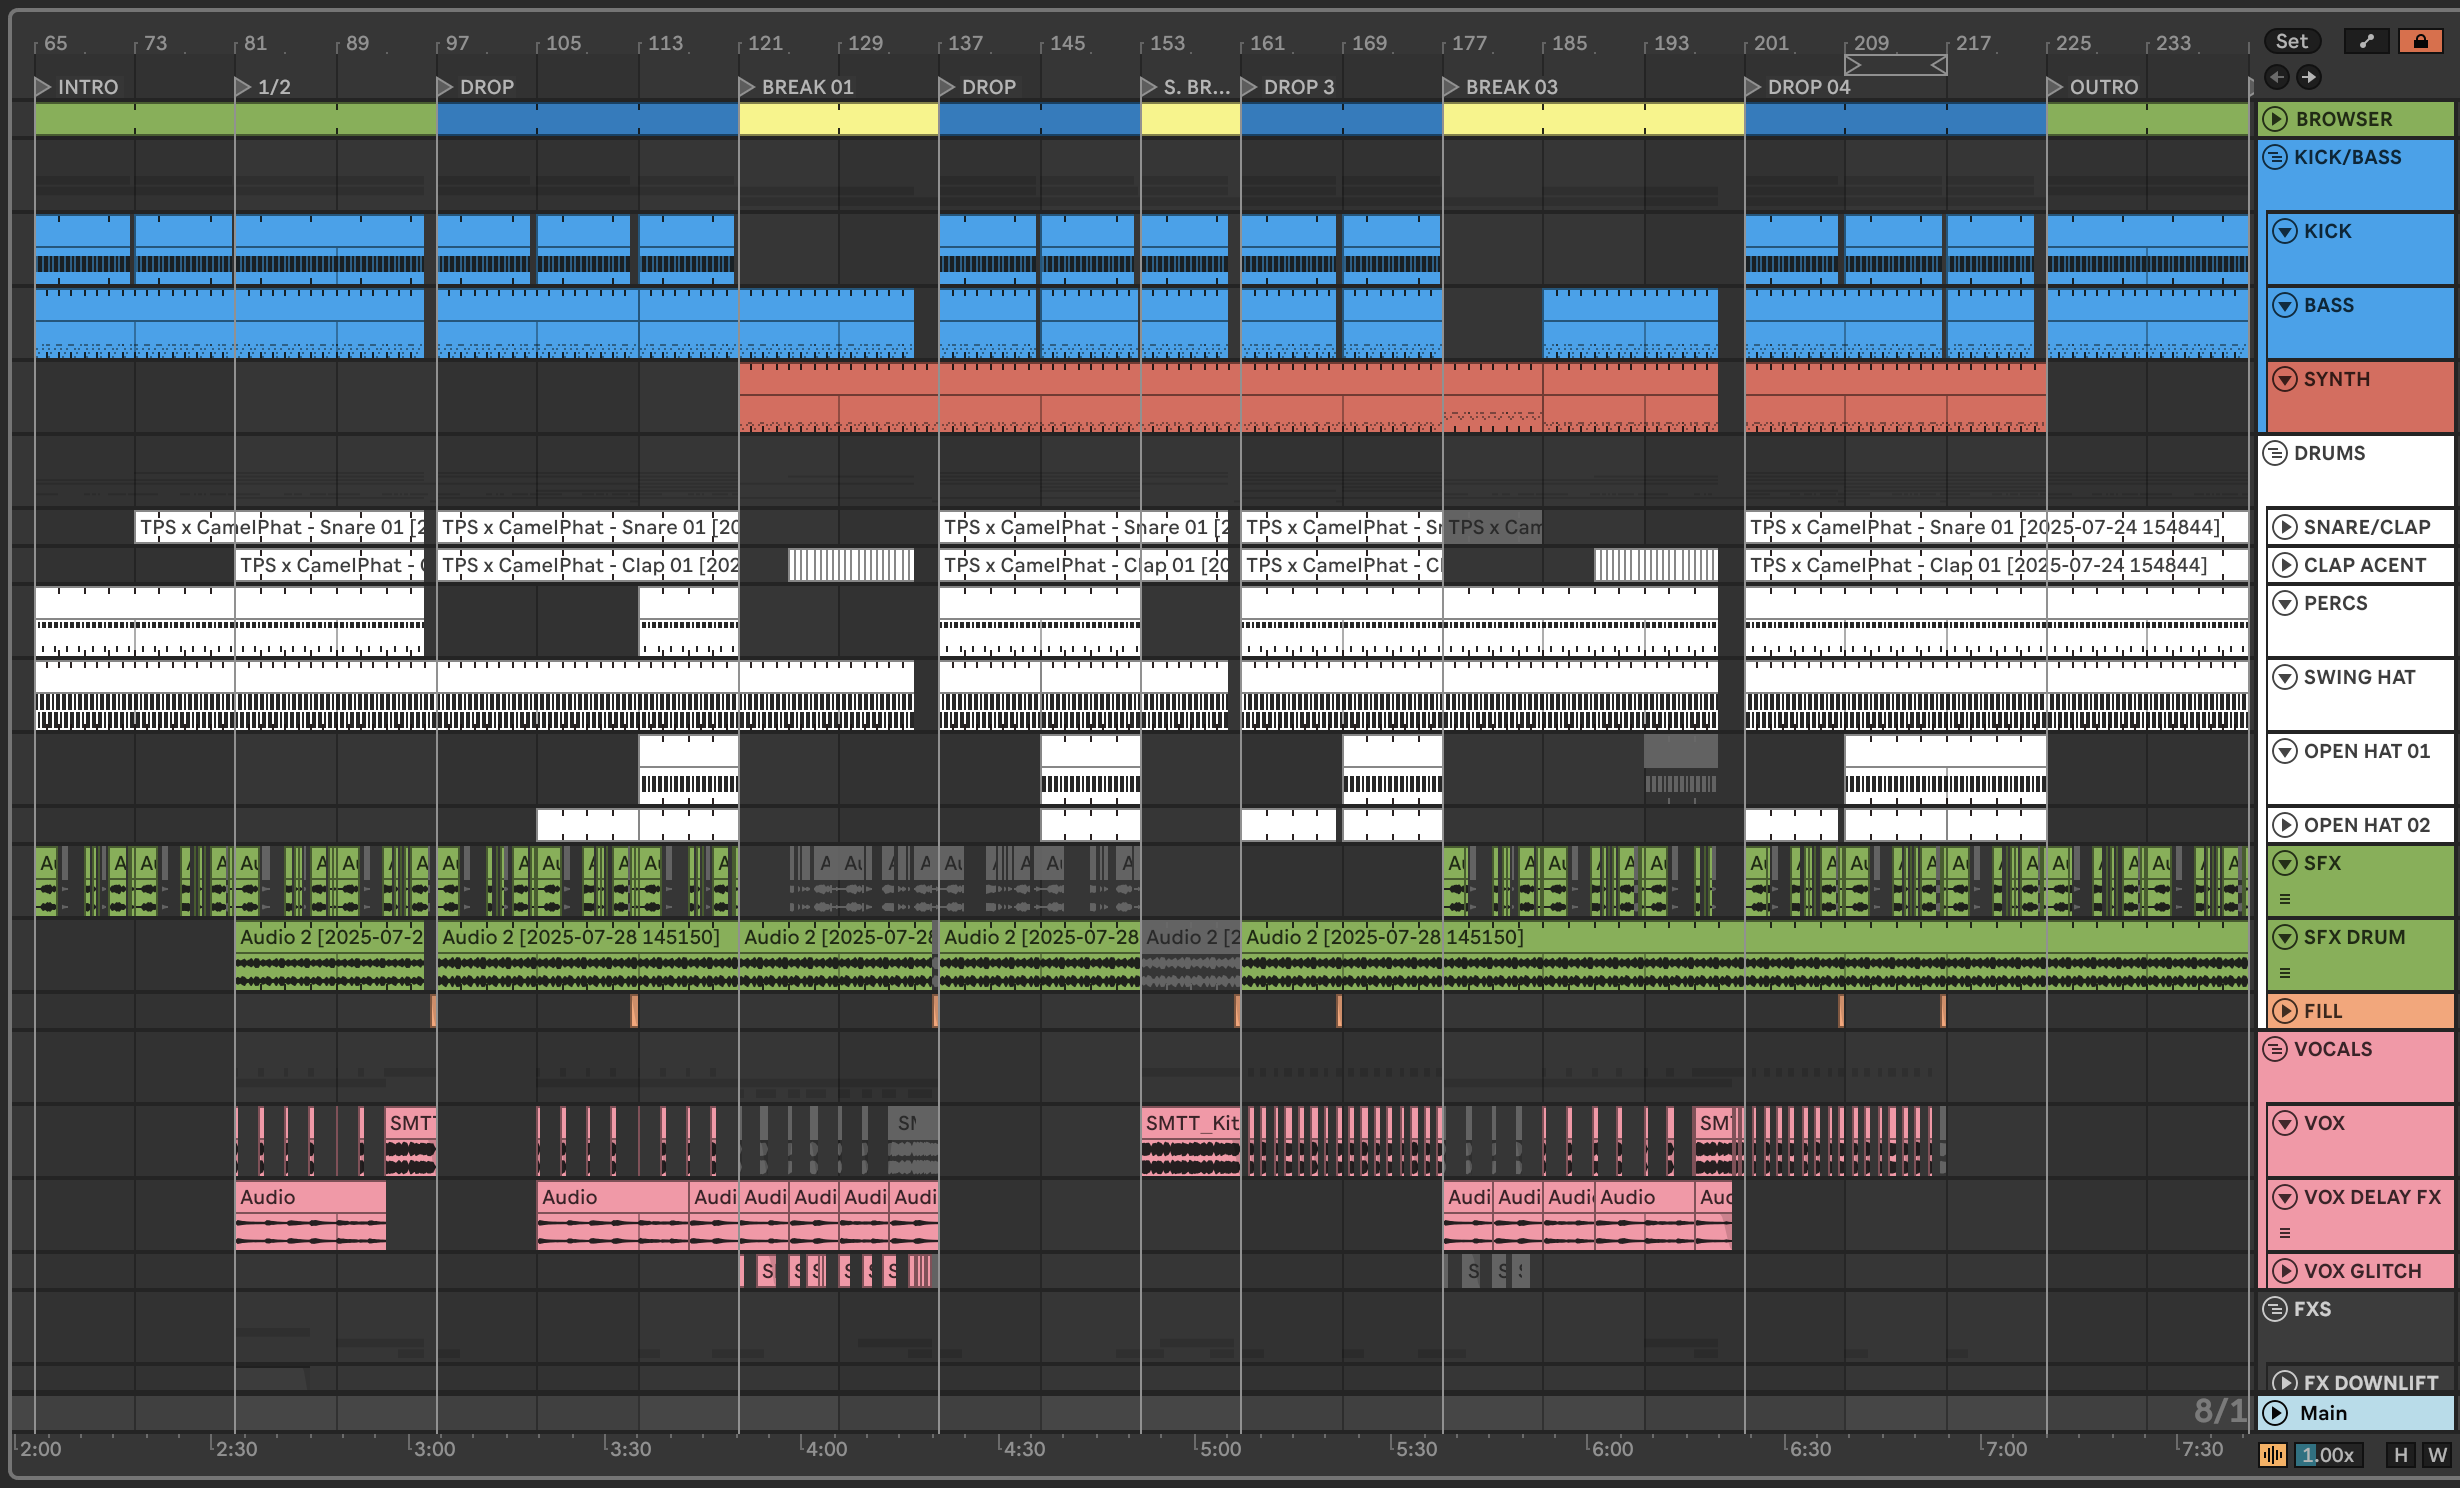
Task: Click the BROWSER track unfold icon
Action: click(x=2275, y=119)
